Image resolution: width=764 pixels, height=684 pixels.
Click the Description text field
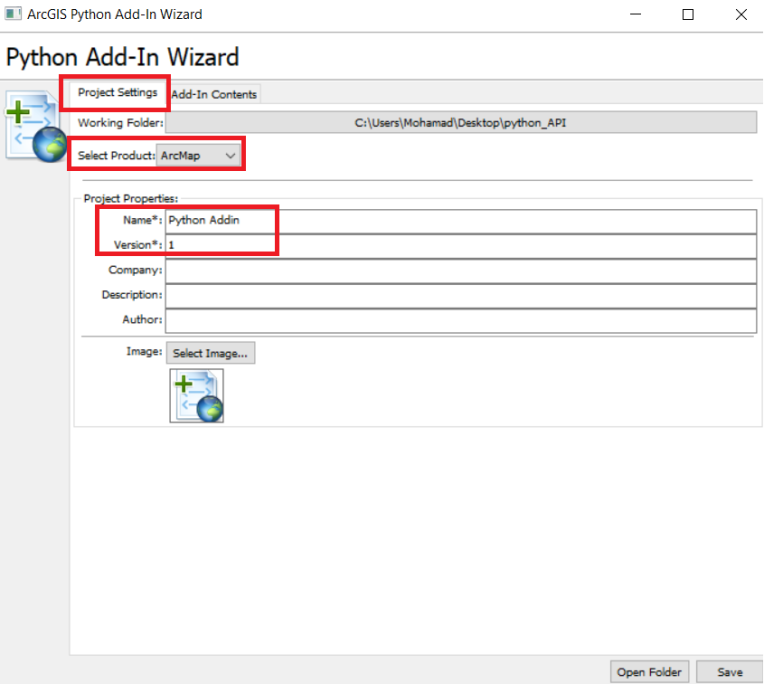click(460, 296)
